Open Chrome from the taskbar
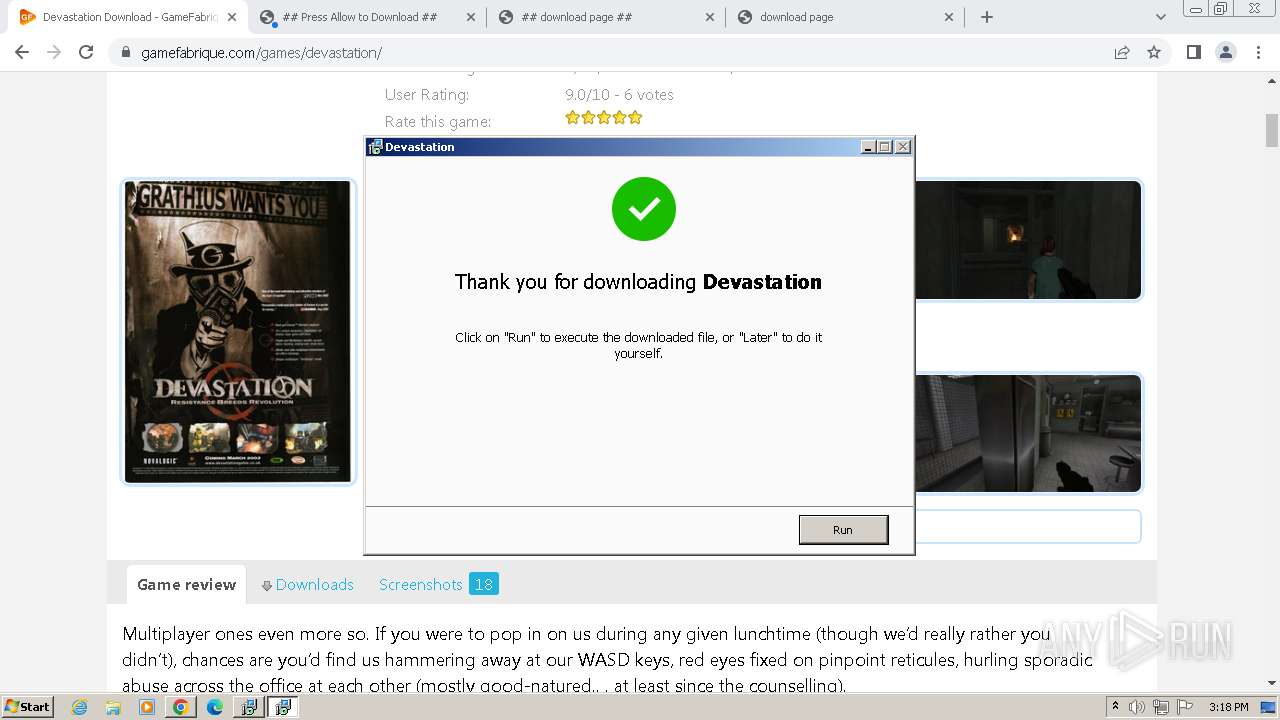The width and height of the screenshot is (1280, 720). click(x=181, y=707)
